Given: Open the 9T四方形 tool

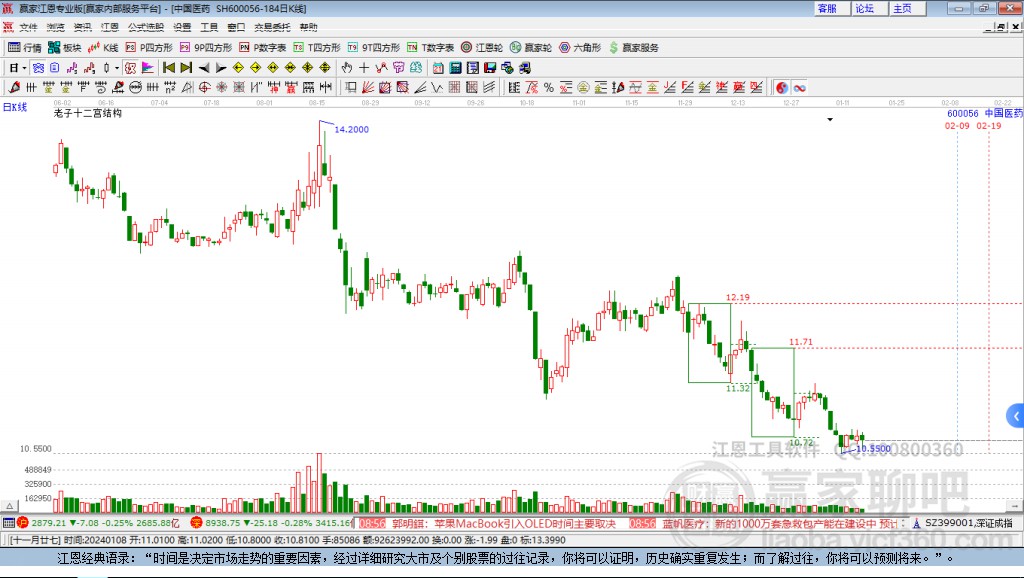Looking at the screenshot, I should (x=374, y=48).
